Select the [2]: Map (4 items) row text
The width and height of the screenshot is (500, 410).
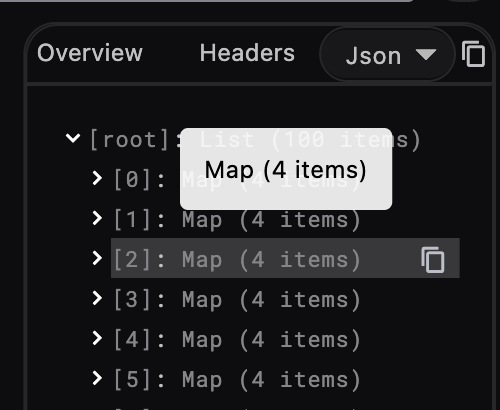tap(237, 260)
